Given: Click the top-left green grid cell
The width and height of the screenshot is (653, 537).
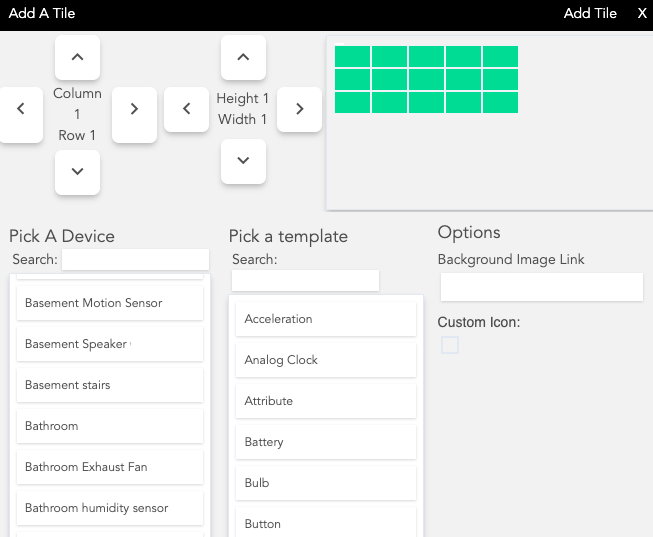Looking at the screenshot, I should [x=352, y=57].
